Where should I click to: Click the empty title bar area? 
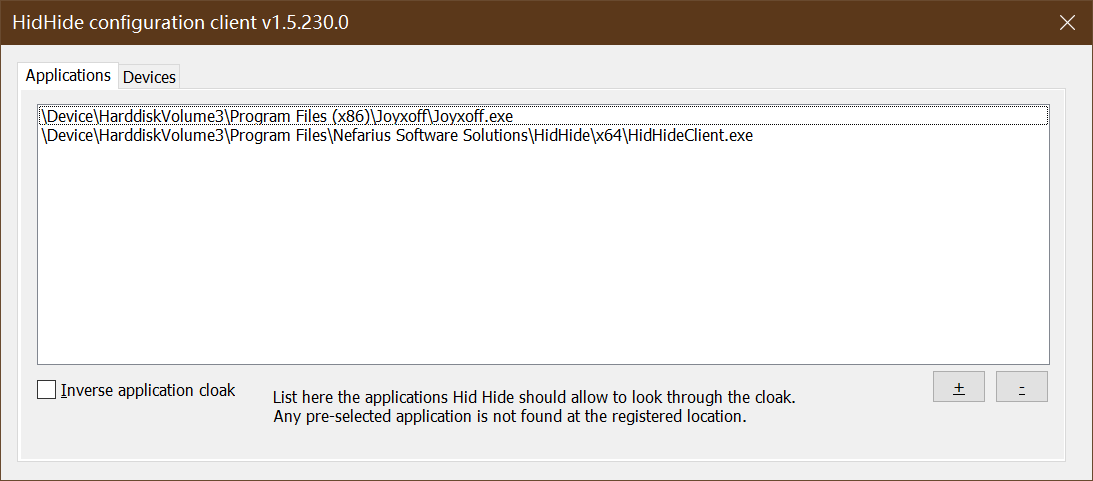(x=700, y=22)
